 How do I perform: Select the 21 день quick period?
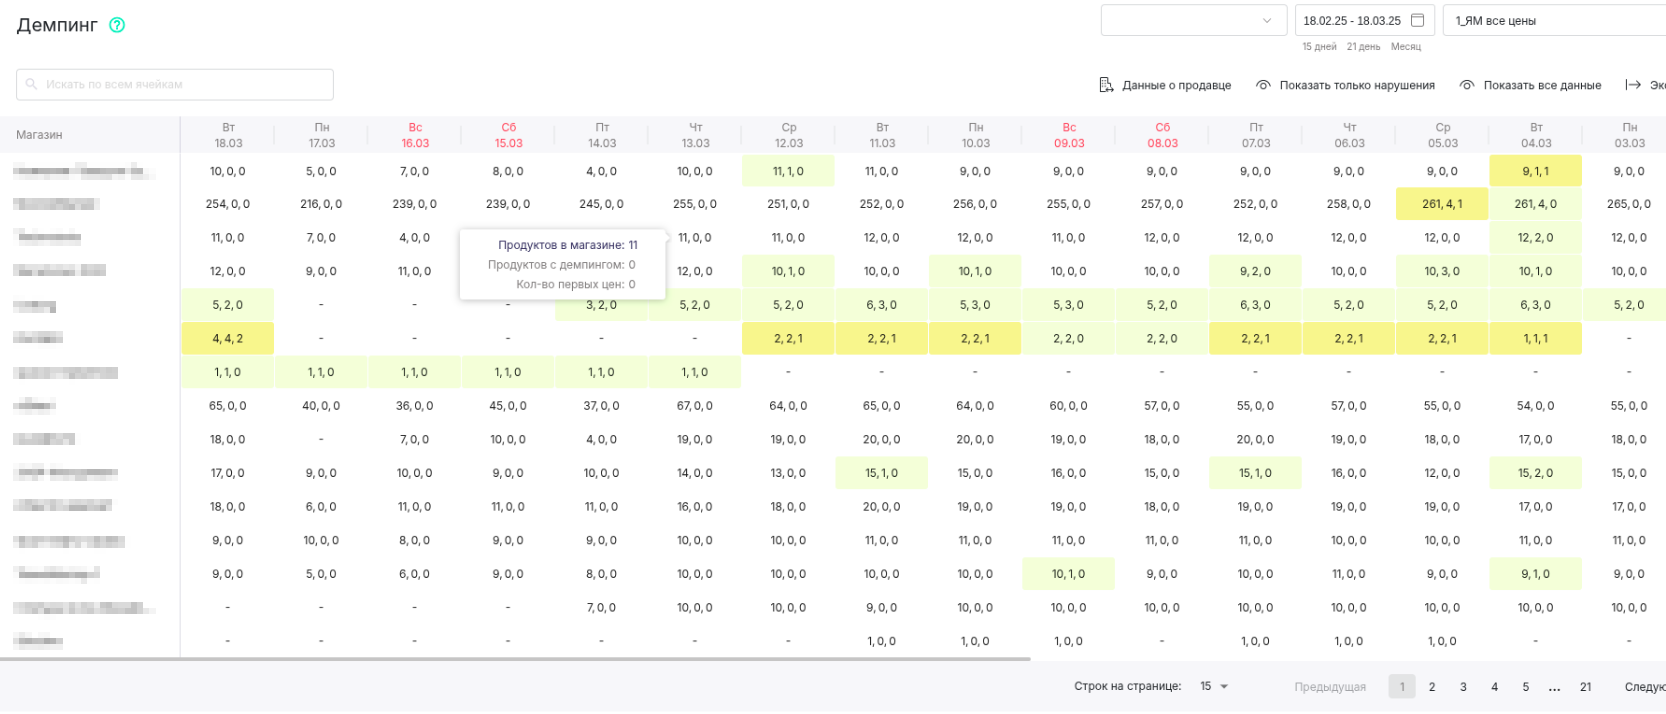(x=1363, y=47)
